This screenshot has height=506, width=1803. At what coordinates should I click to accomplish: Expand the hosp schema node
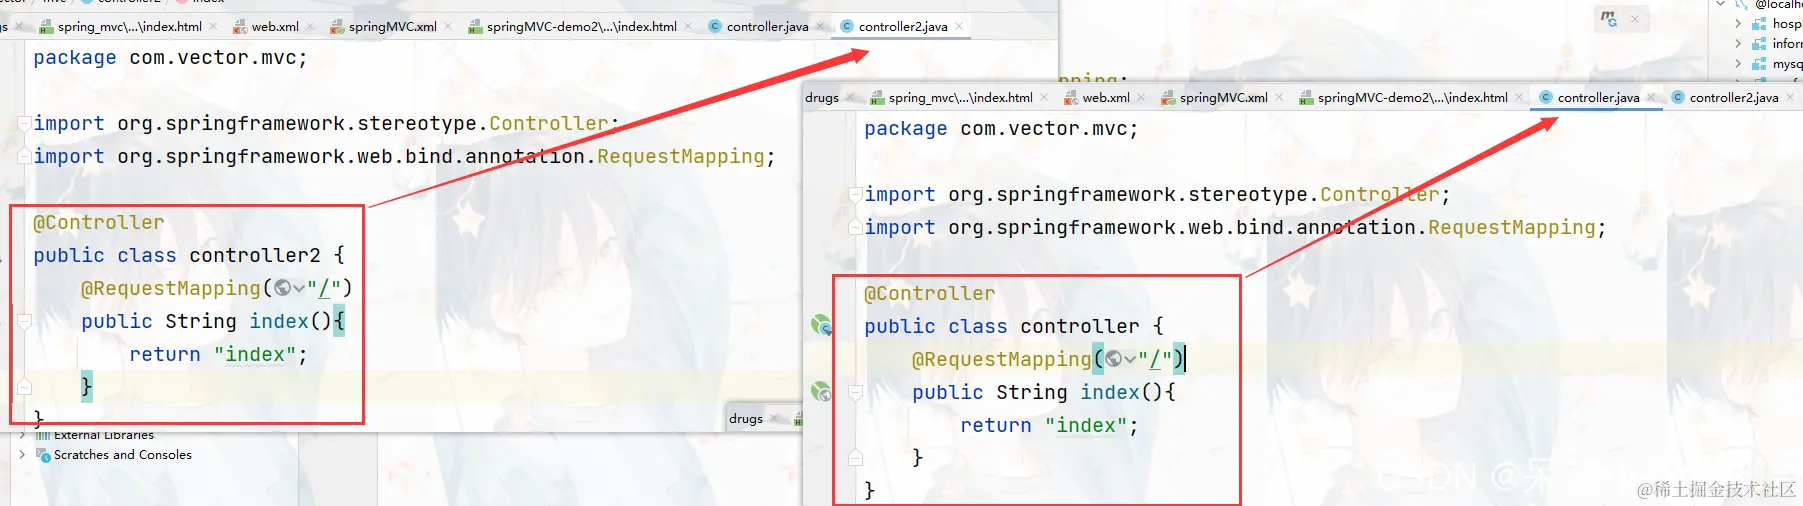(x=1738, y=24)
